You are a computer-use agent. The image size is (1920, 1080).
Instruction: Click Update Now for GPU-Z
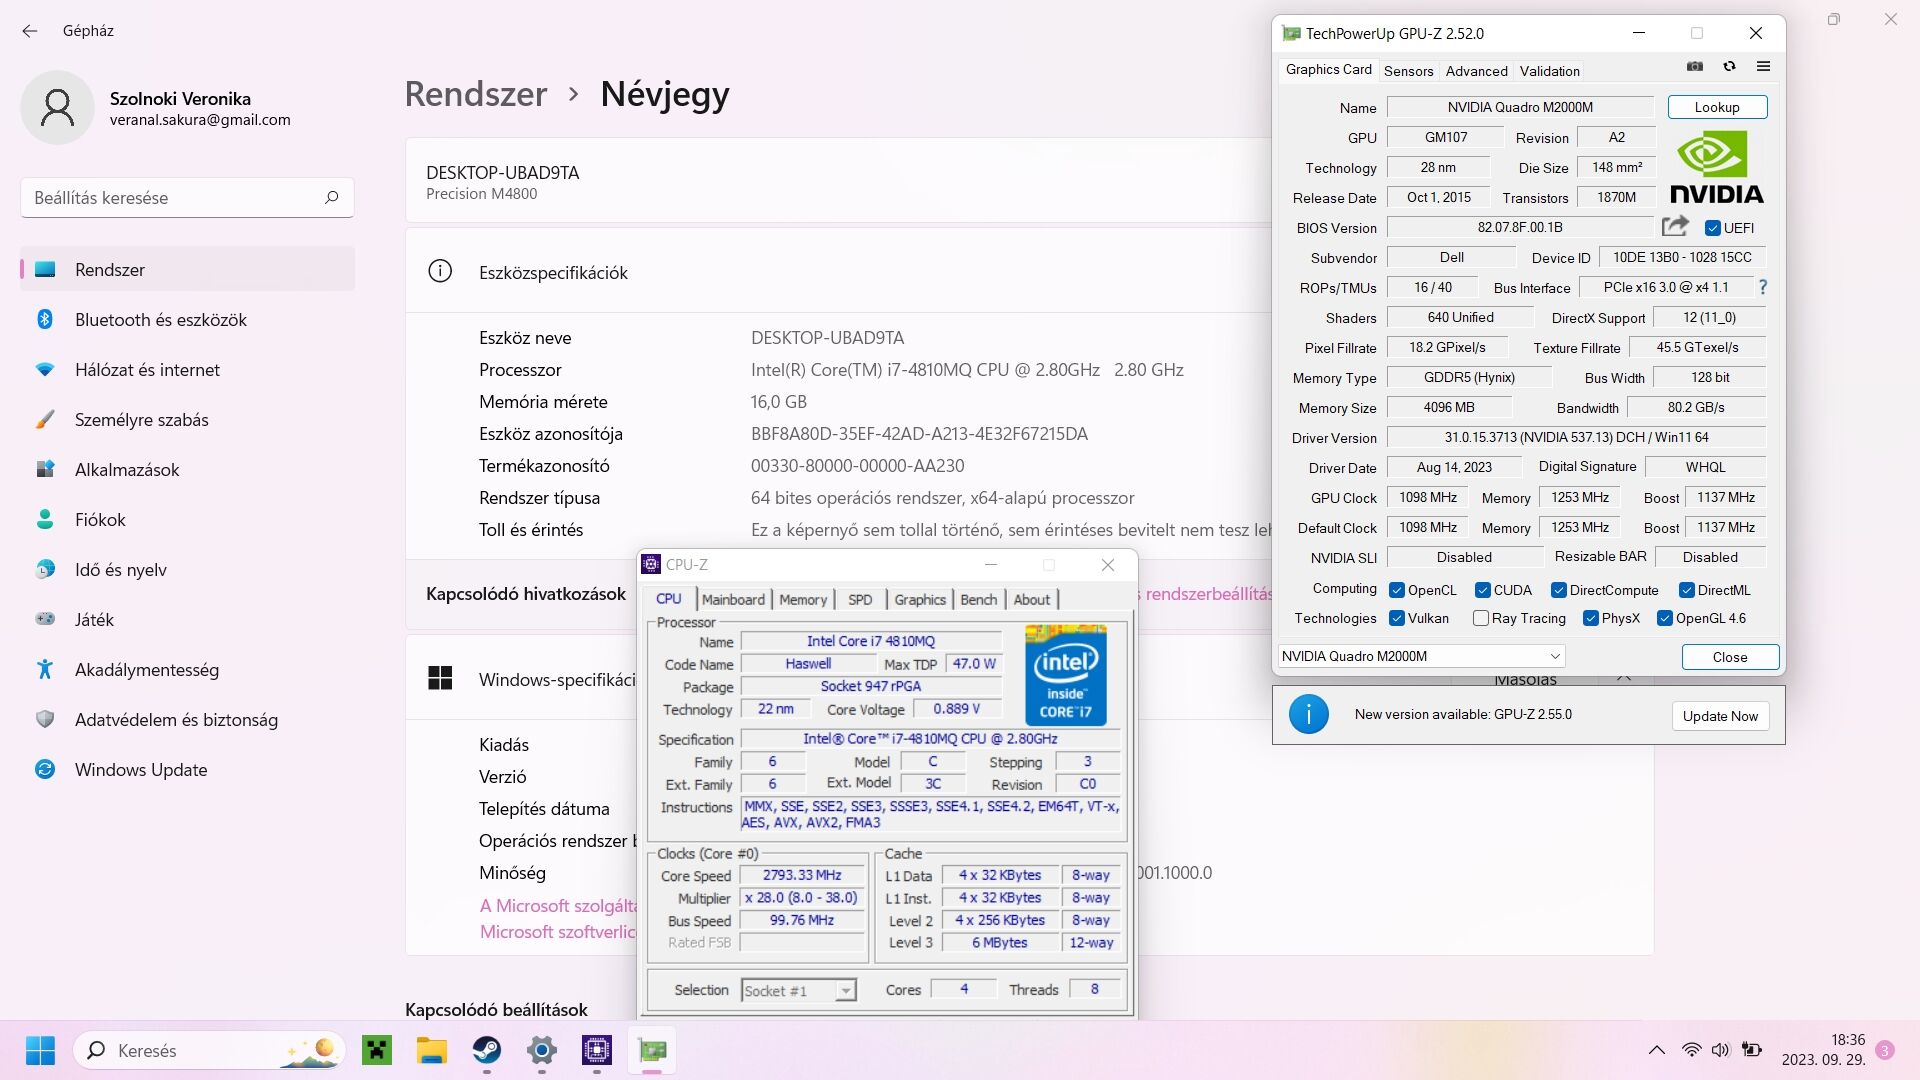pyautogui.click(x=1720, y=716)
